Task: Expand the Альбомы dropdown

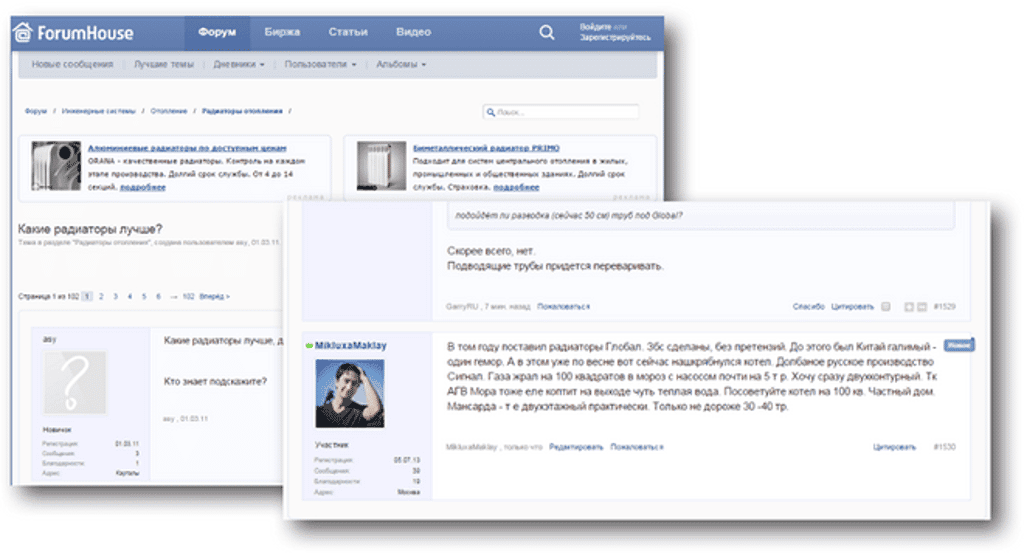Action: click(400, 65)
